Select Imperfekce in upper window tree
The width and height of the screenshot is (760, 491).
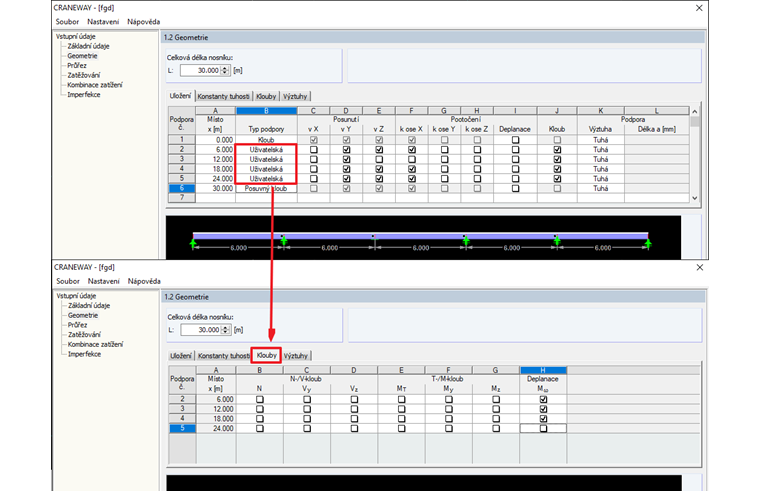coord(84,95)
